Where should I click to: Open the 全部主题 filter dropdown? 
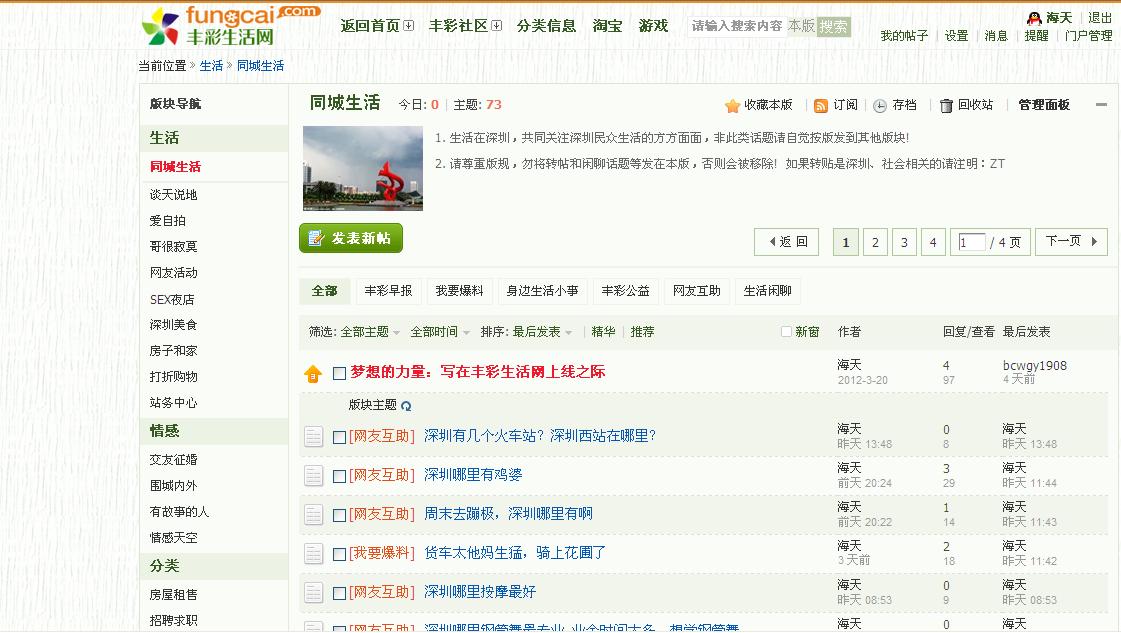click(370, 332)
